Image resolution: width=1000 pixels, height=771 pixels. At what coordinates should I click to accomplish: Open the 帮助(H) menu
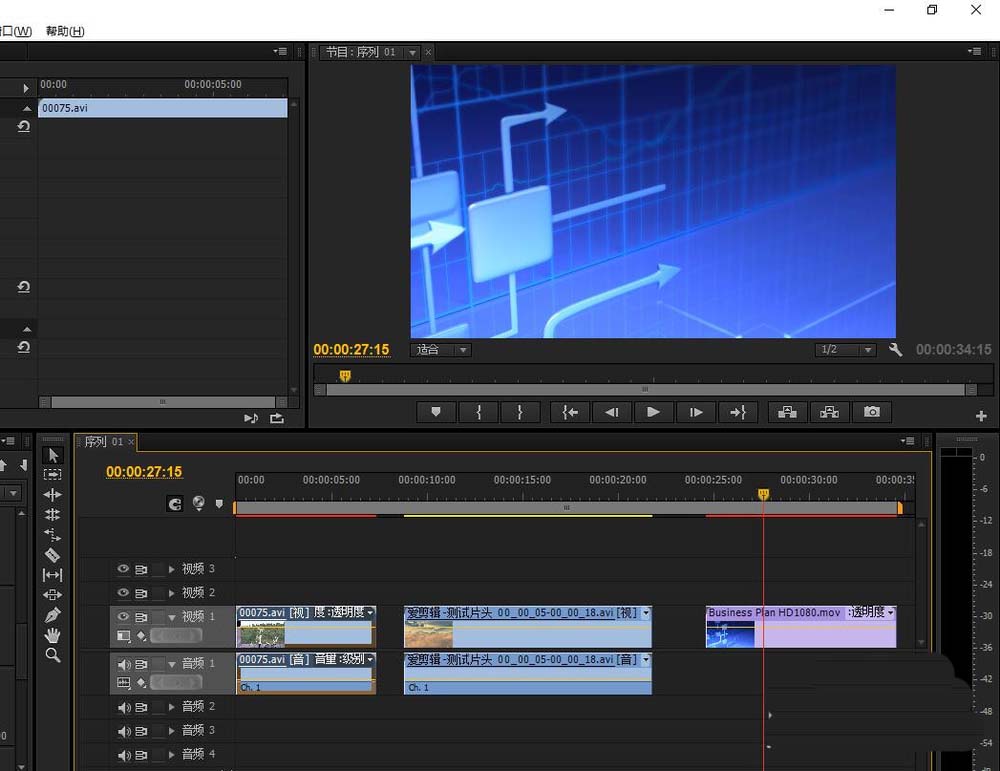coord(65,31)
